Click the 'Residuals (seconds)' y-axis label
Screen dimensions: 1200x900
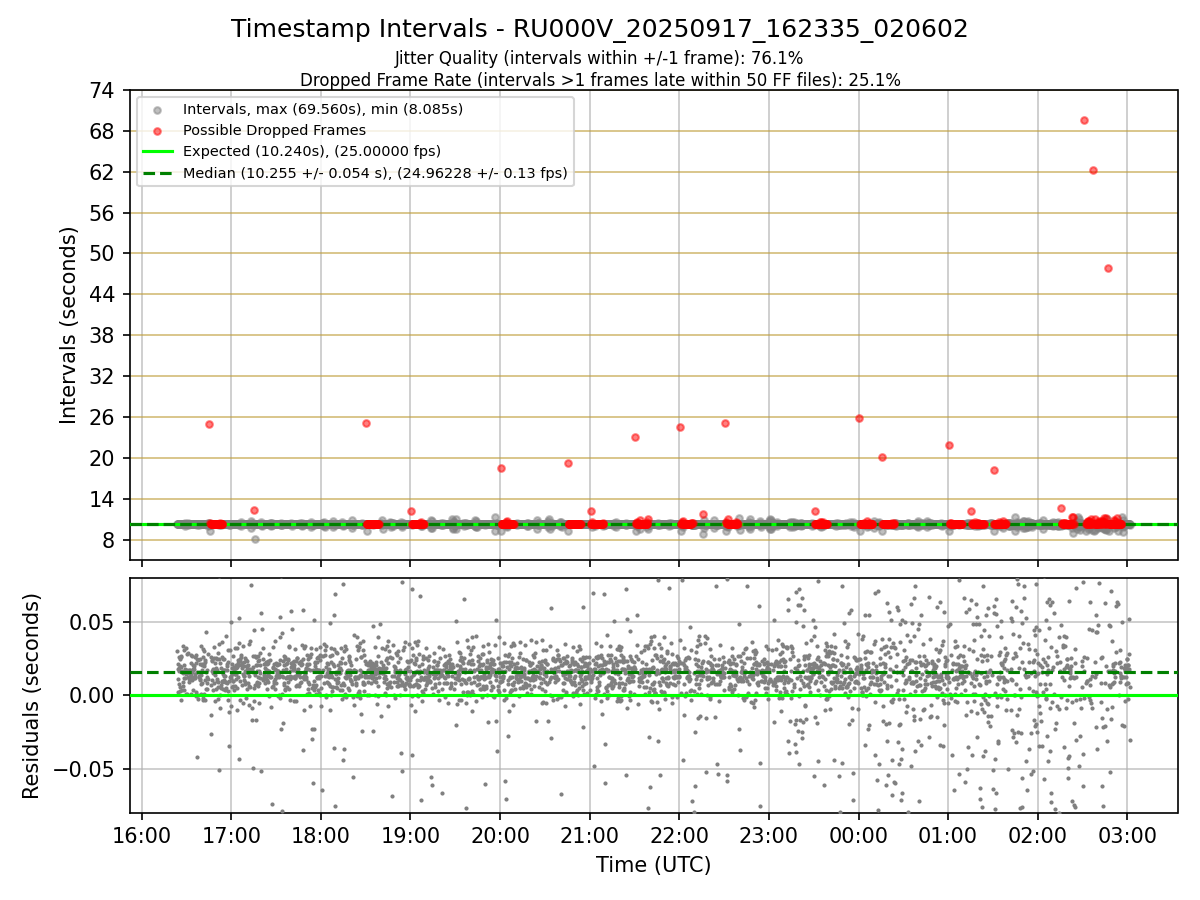[31, 696]
